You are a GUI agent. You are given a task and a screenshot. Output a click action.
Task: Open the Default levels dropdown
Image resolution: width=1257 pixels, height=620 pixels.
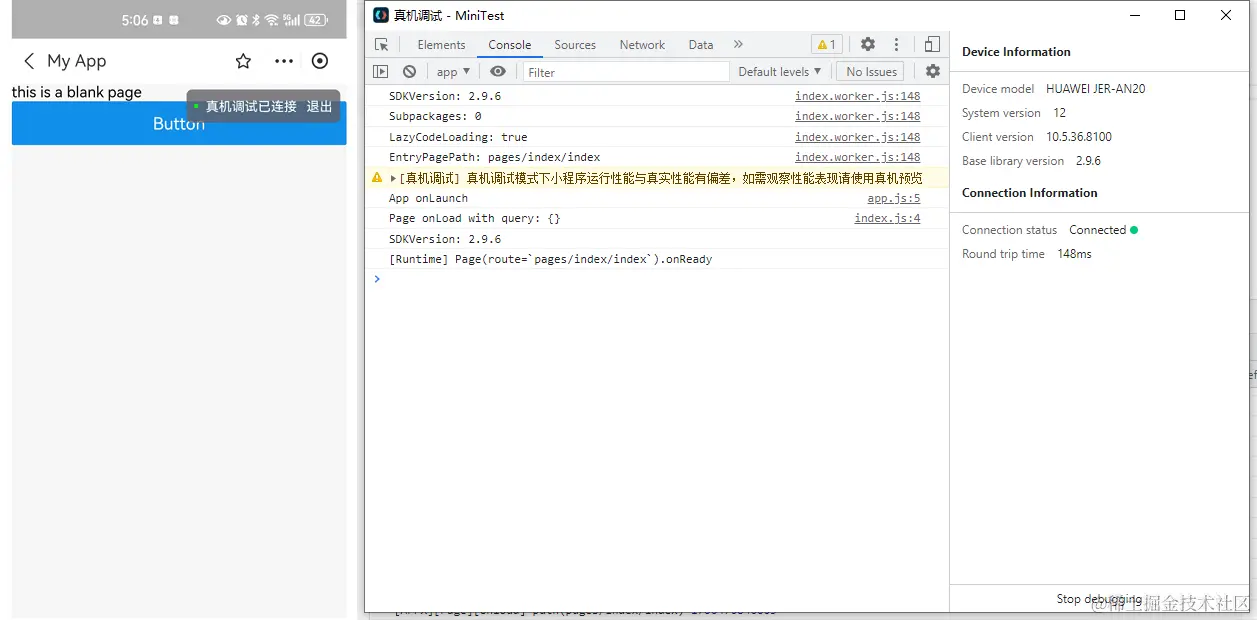(779, 72)
